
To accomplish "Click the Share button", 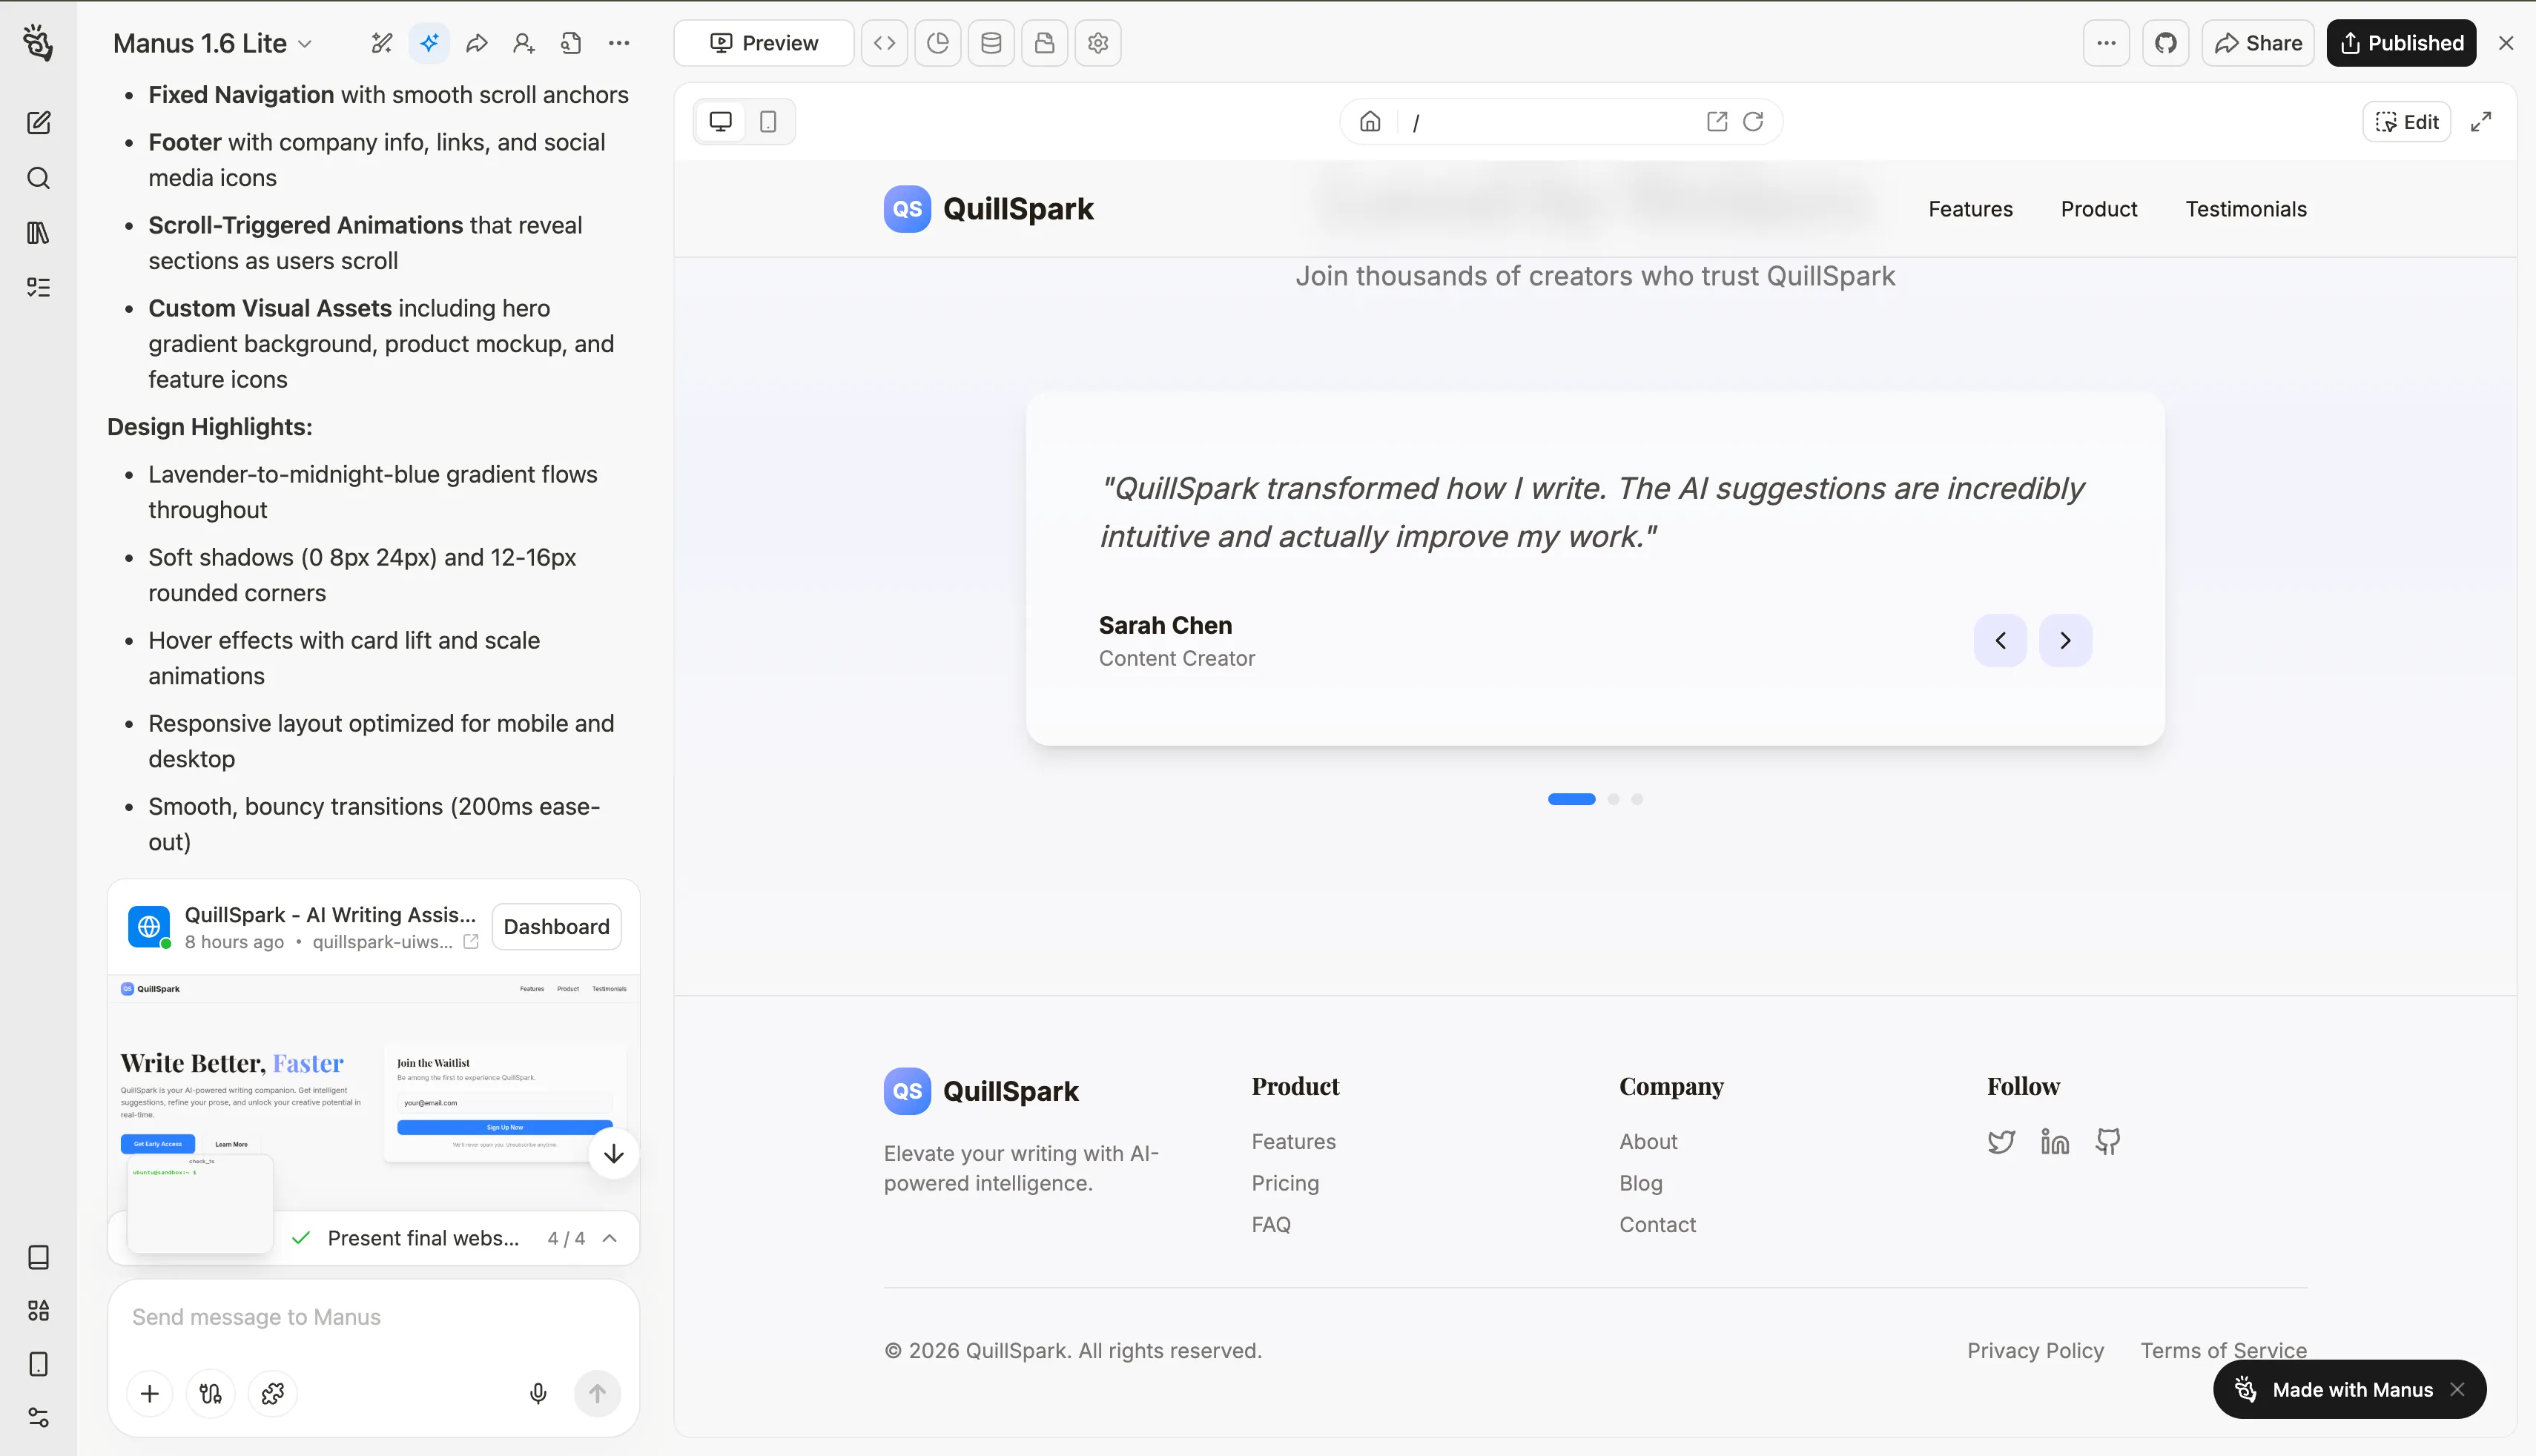I will (2258, 43).
